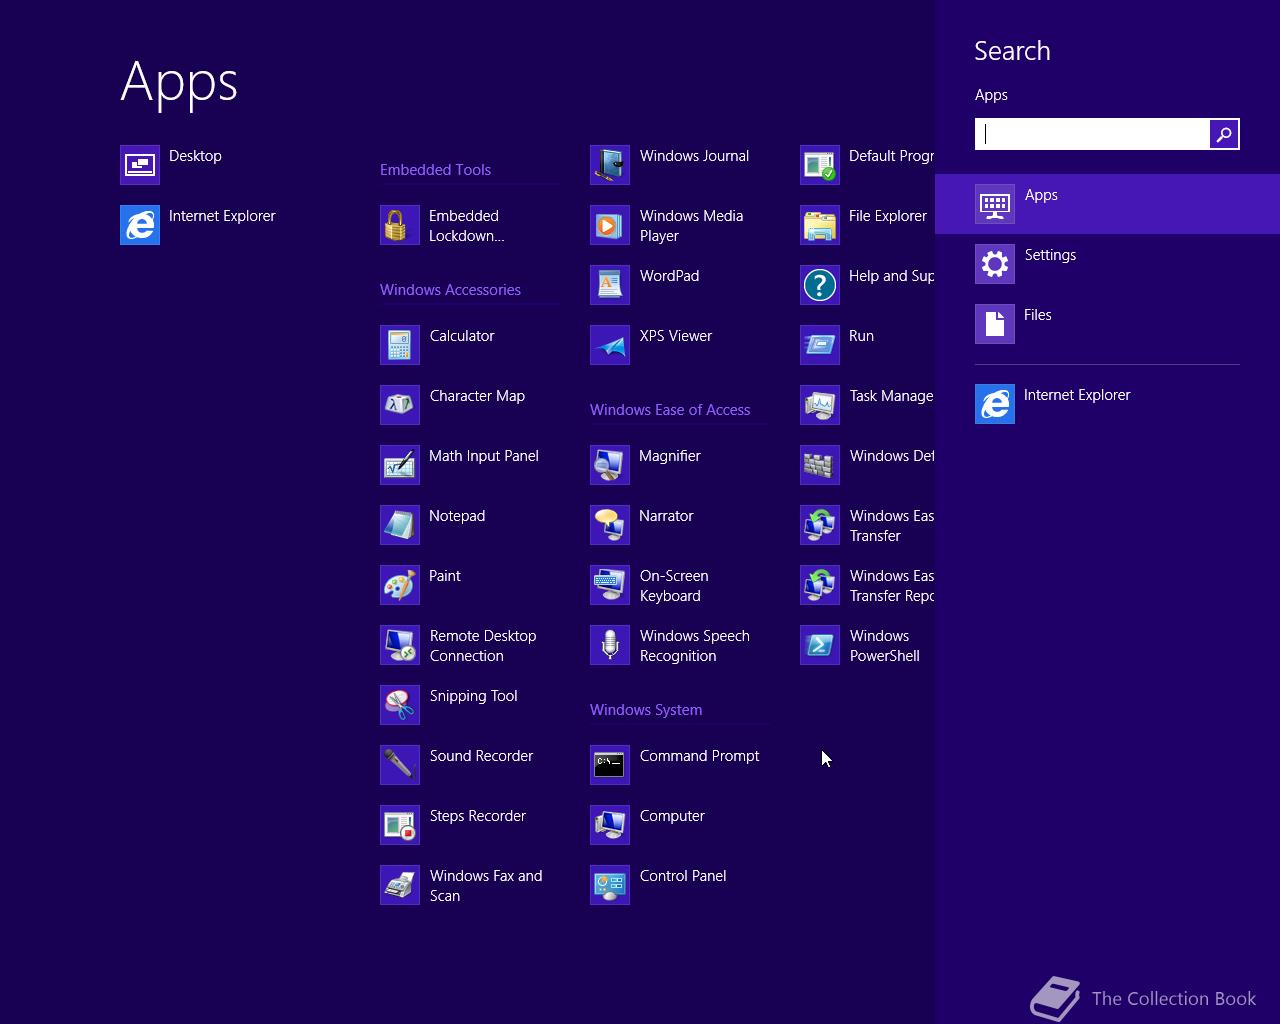Click the "Control Panel" label
1280x1024 pixels.
click(683, 876)
